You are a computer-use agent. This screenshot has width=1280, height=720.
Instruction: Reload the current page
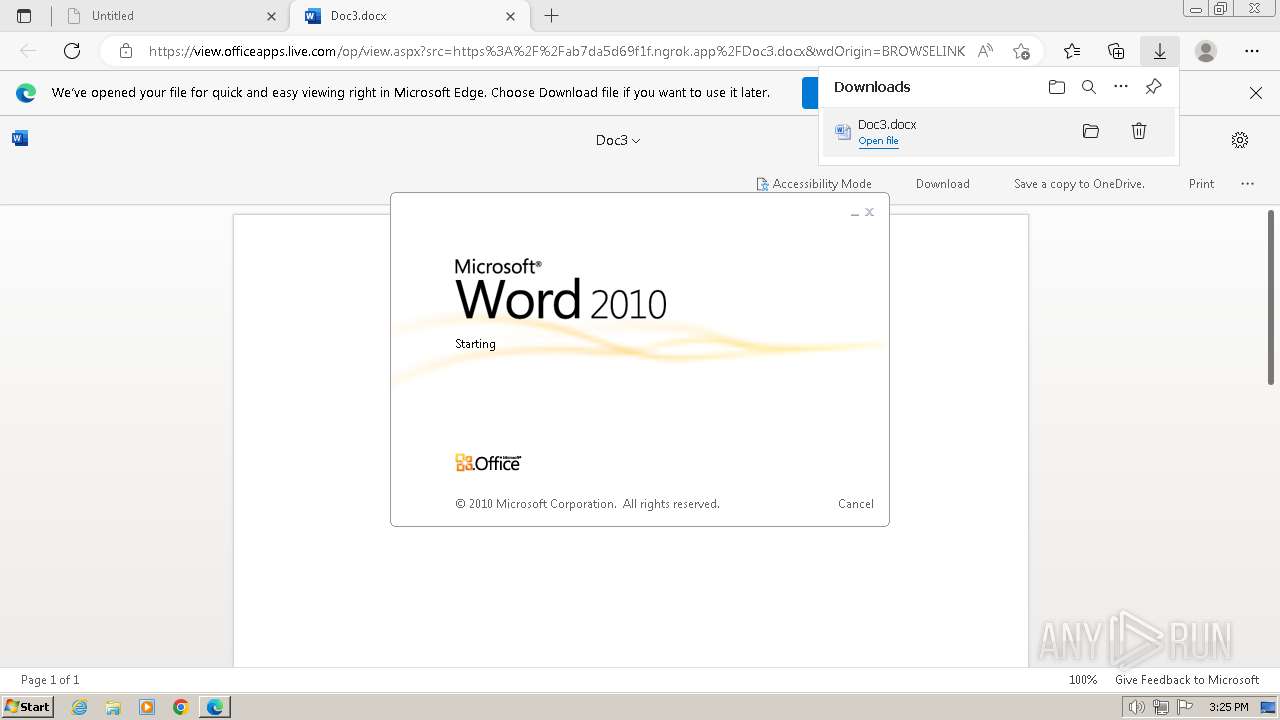coord(72,51)
